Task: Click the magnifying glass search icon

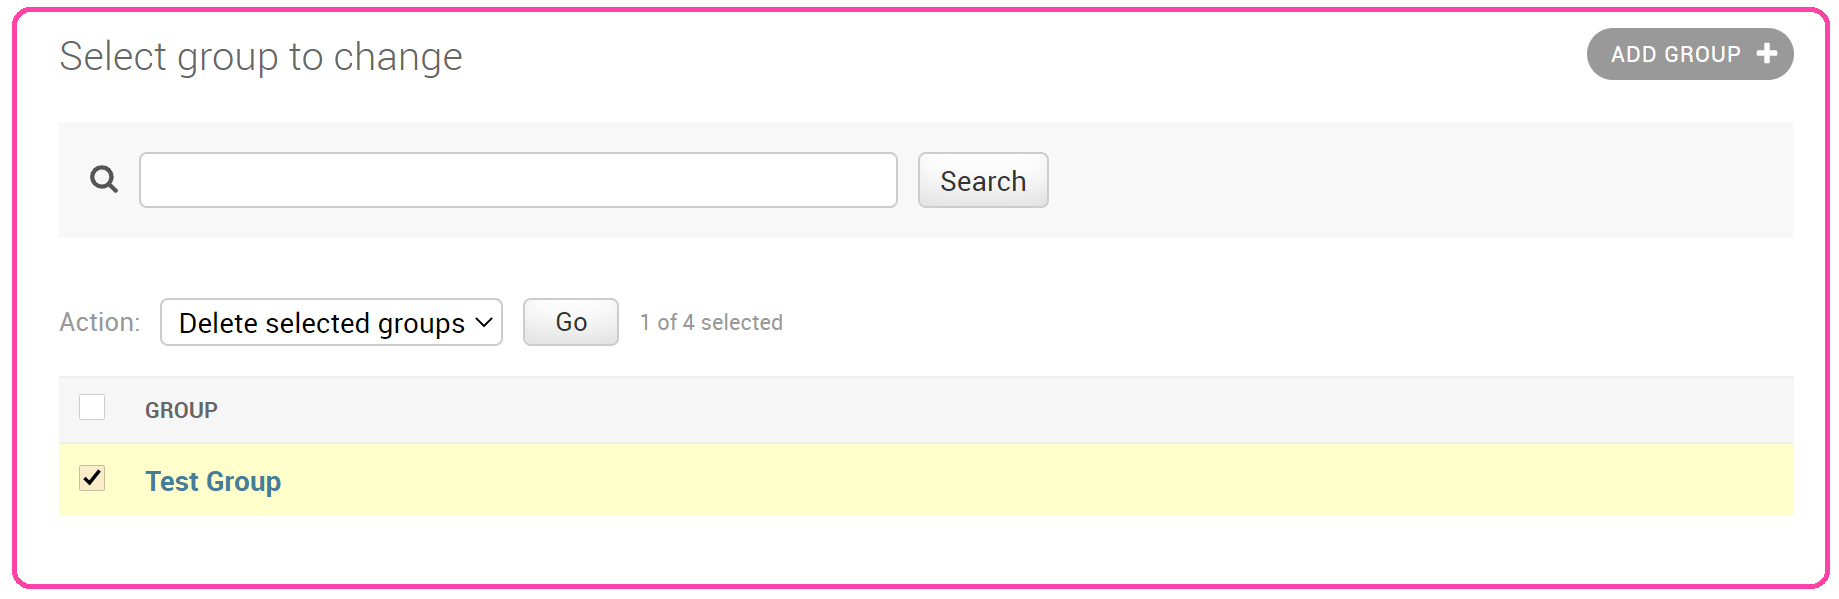Action: click(x=104, y=180)
